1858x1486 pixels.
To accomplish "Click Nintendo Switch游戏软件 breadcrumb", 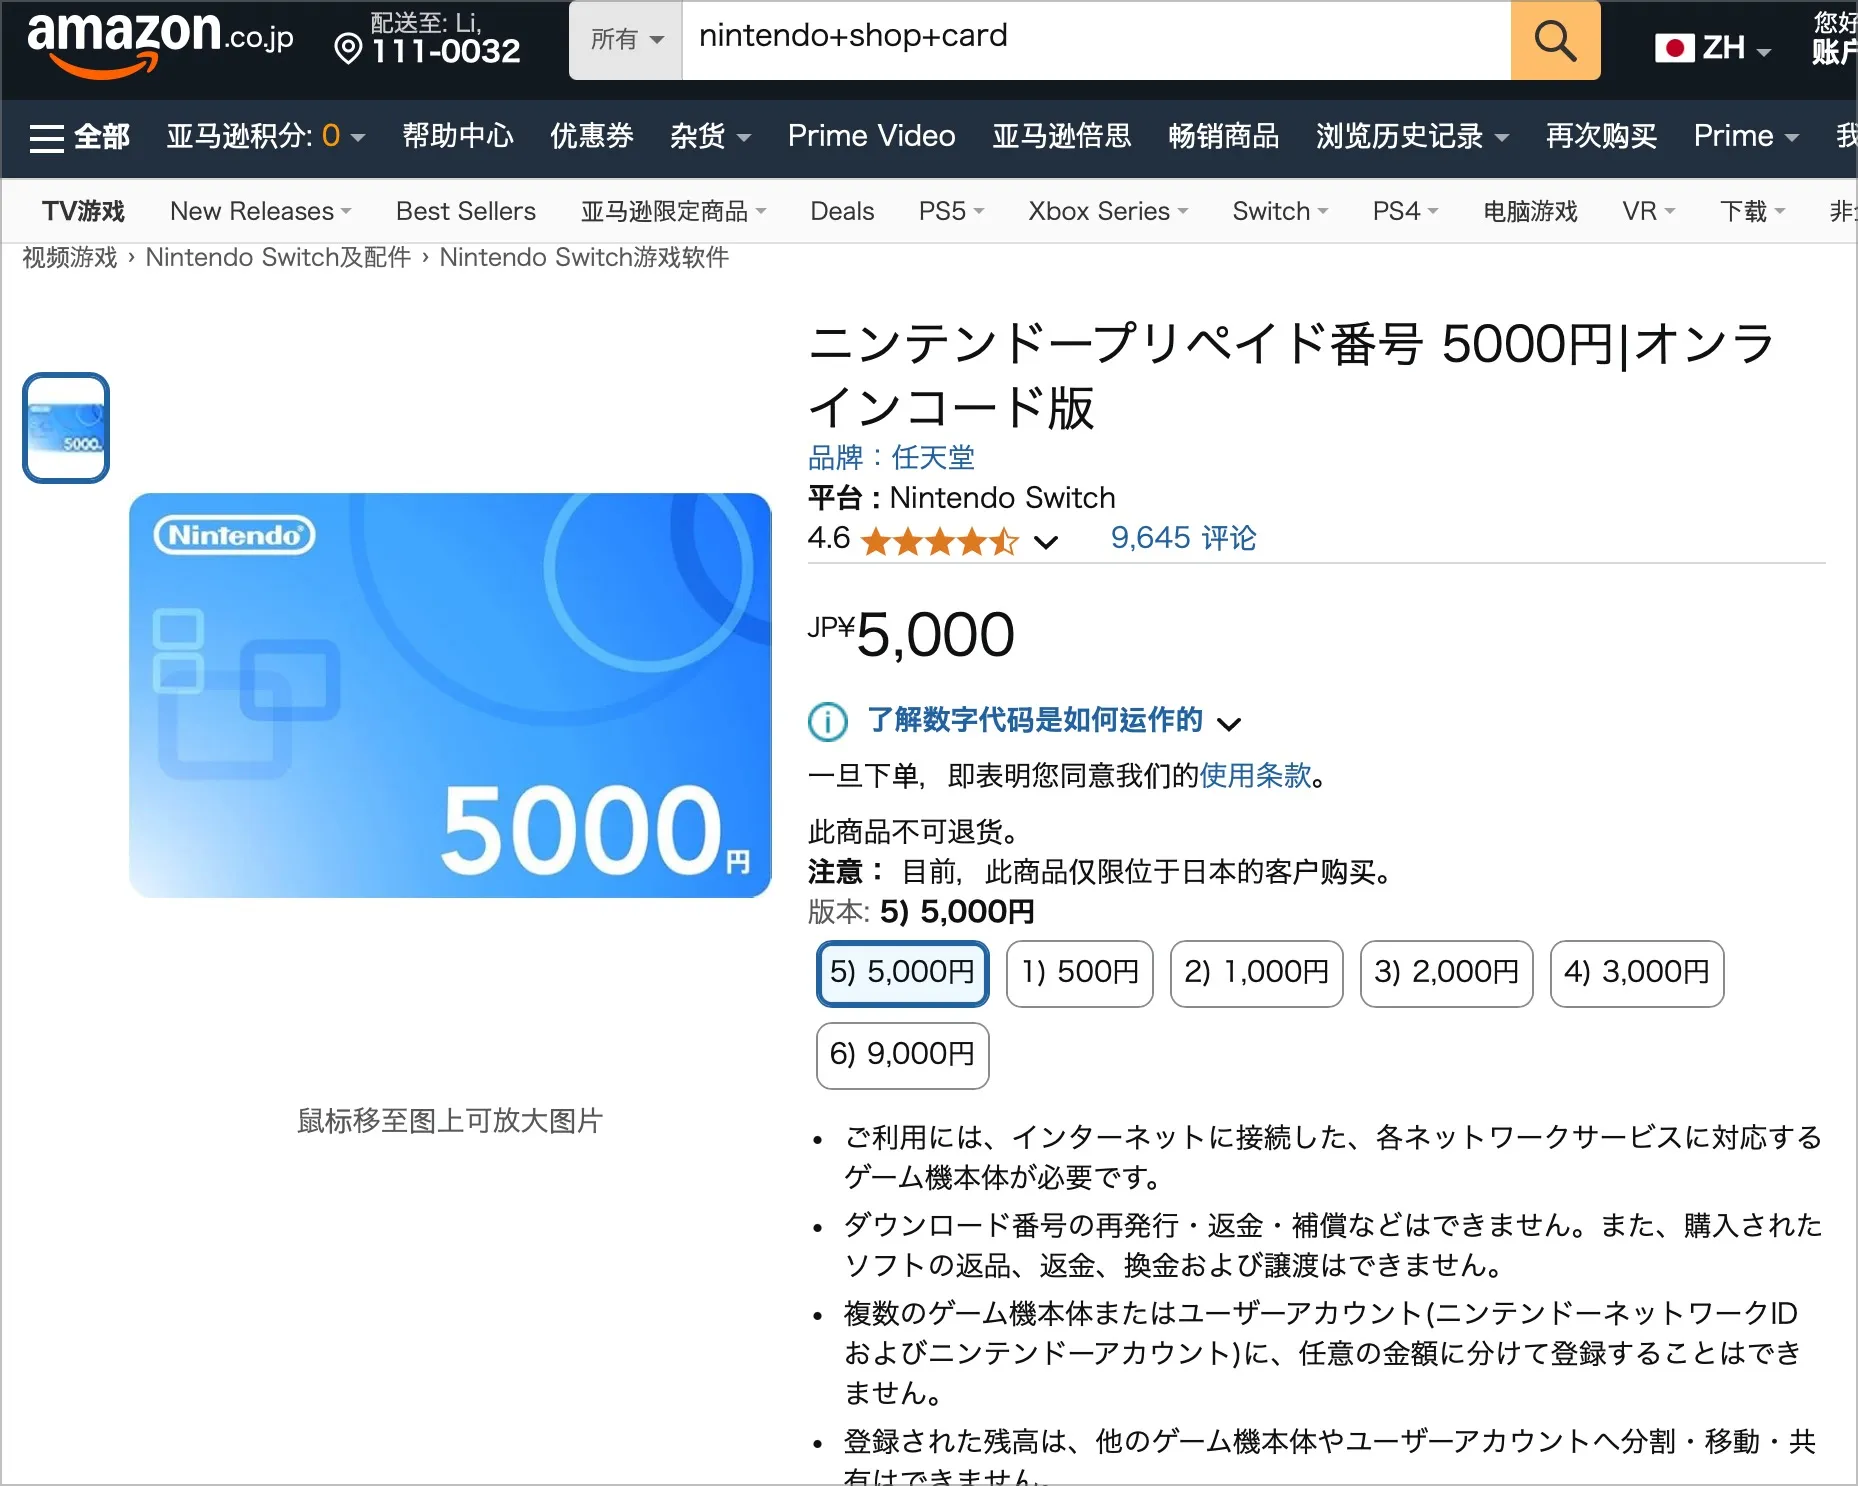I will coord(584,257).
